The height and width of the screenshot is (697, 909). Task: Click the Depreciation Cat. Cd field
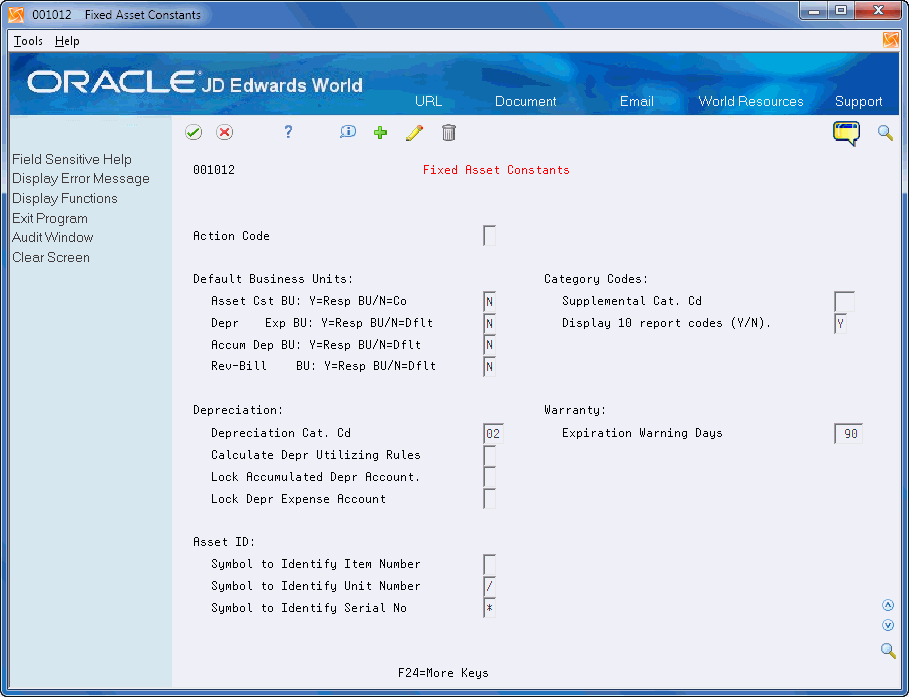coord(493,434)
